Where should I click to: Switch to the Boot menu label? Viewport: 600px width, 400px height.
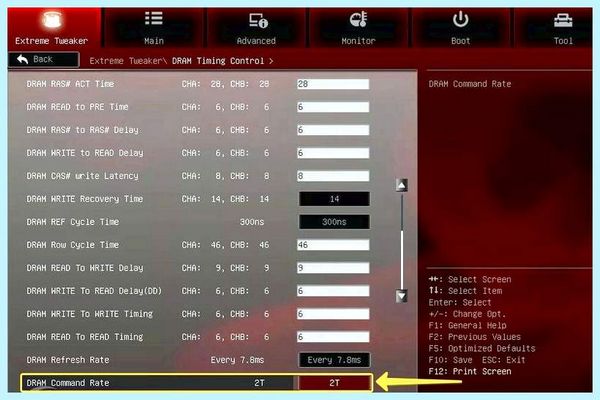(460, 41)
